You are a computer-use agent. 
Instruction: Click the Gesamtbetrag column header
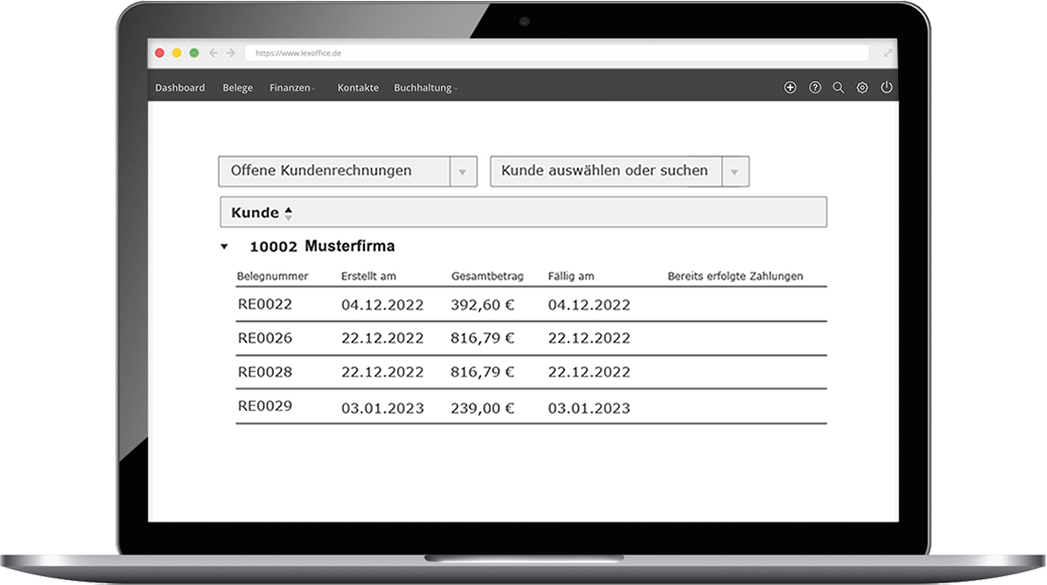[487, 276]
